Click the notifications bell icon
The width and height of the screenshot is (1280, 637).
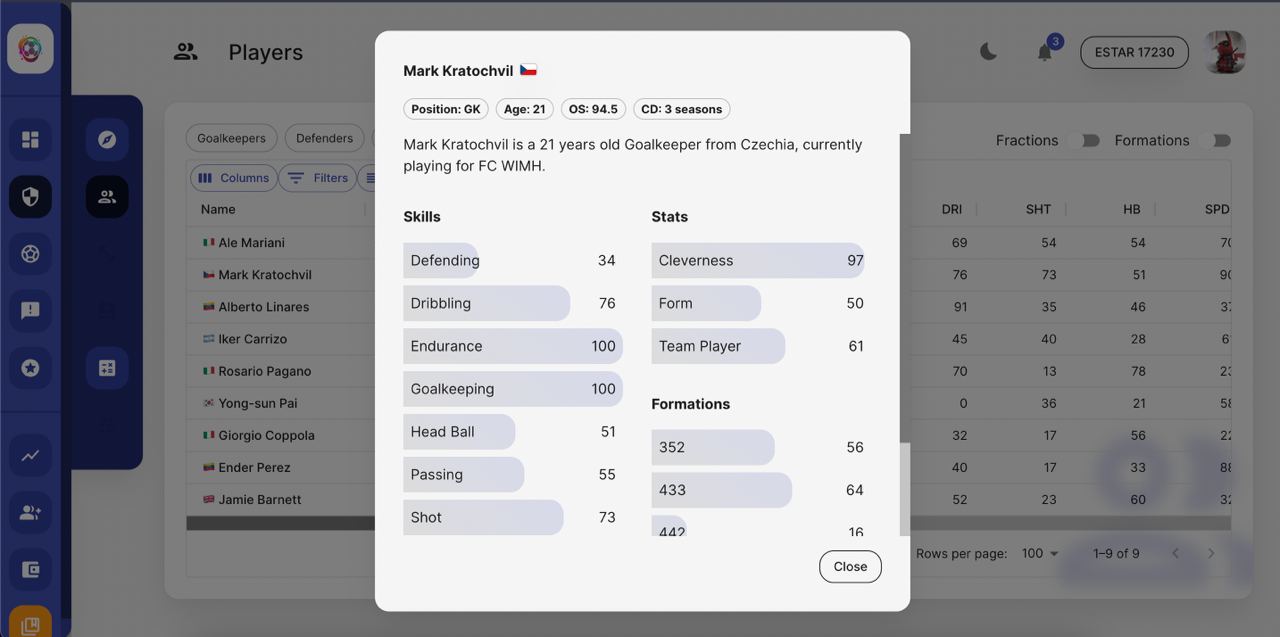coord(1045,52)
